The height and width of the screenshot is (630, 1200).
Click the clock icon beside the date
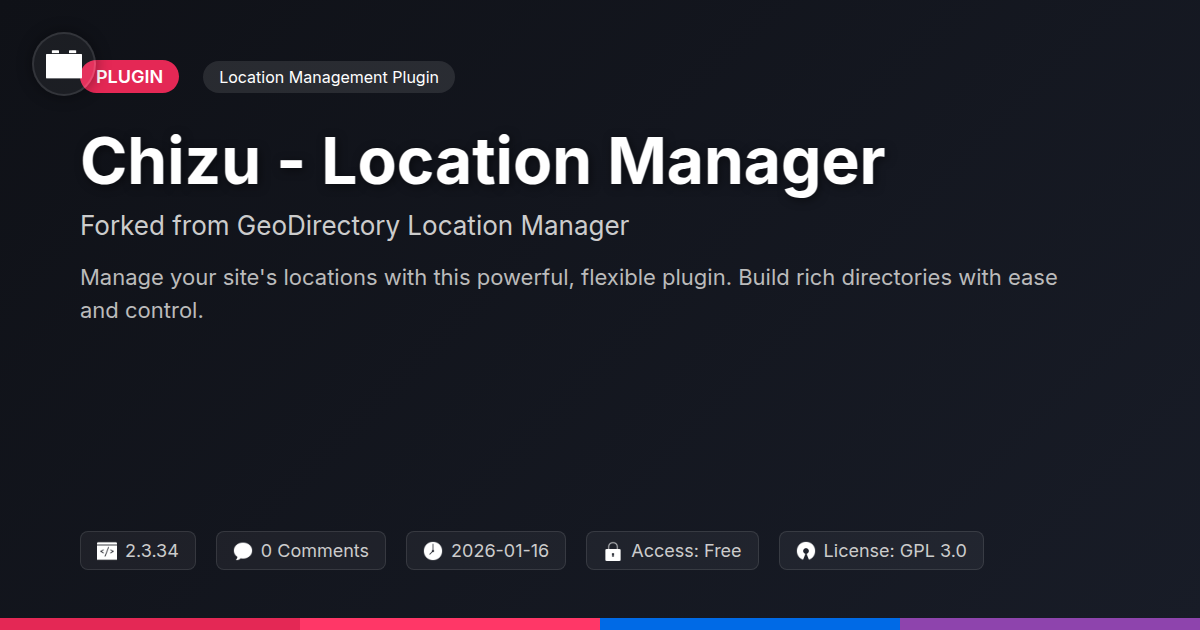click(432, 551)
